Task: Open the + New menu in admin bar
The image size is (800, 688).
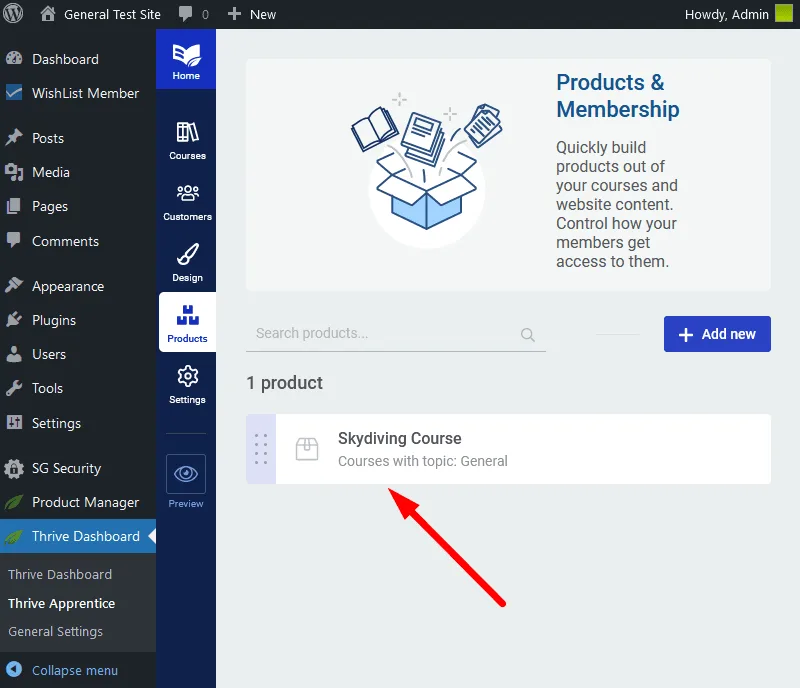Action: pos(248,14)
